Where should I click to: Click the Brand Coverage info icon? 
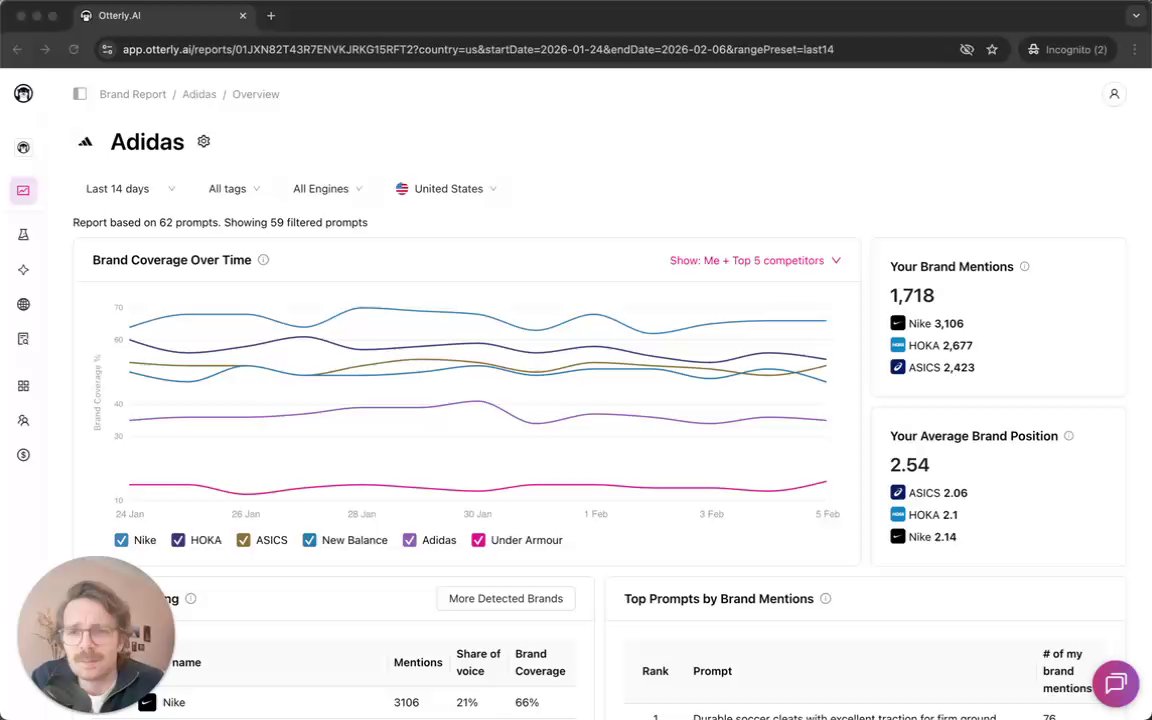[x=264, y=260]
